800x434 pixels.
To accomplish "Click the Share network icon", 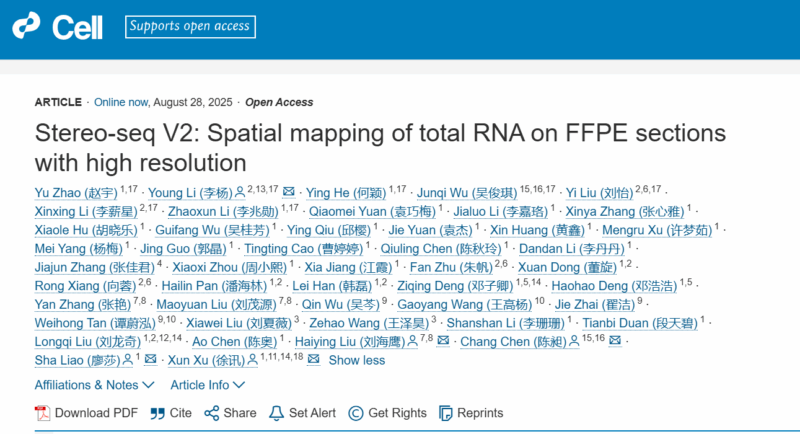I will (212, 413).
